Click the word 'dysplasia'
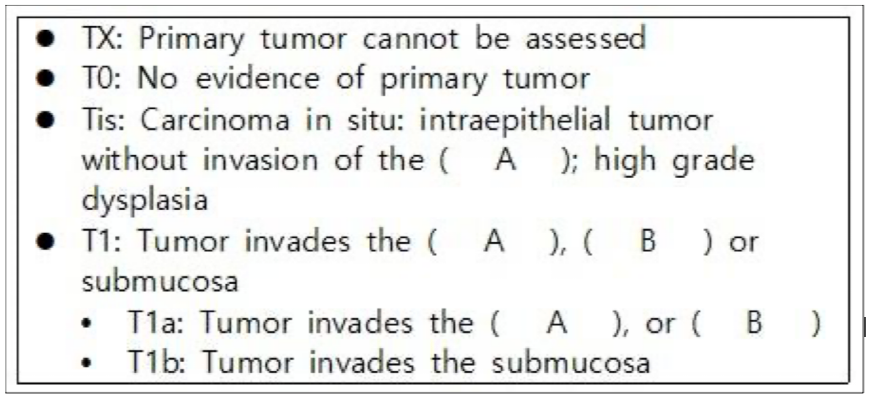Screen dimensions: 871x401 click(x=144, y=202)
